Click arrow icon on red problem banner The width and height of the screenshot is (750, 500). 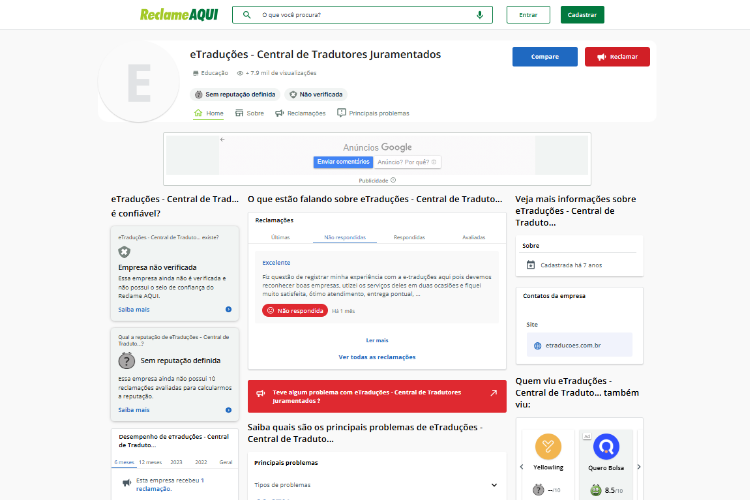pyautogui.click(x=494, y=393)
